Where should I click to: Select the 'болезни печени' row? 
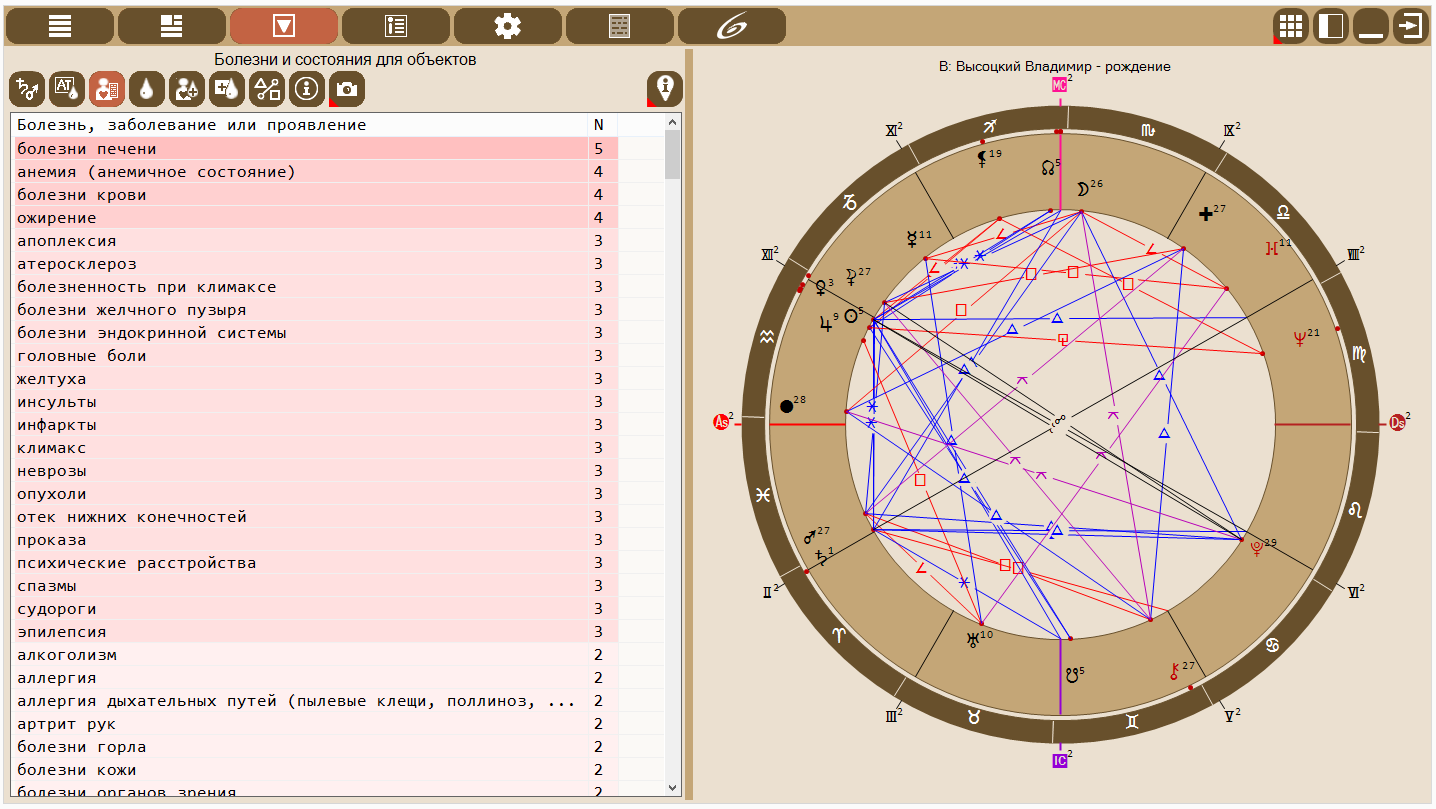300,149
